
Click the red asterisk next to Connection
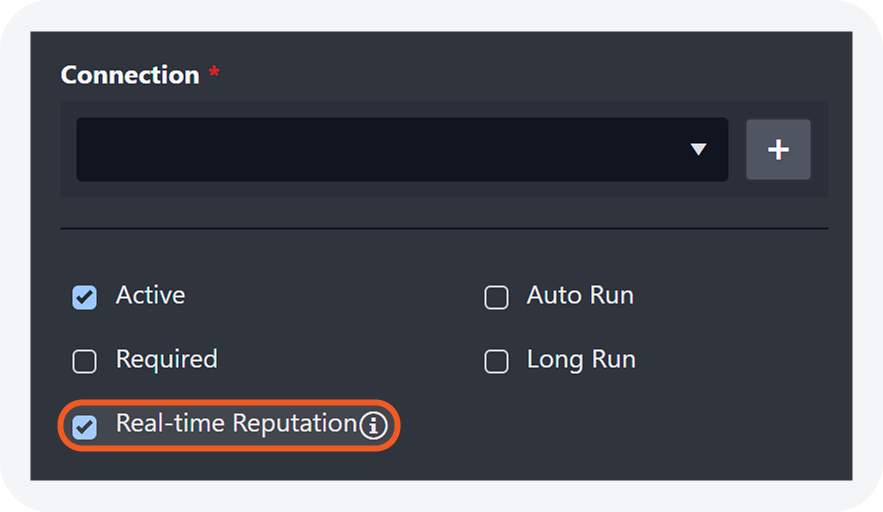tap(214, 74)
